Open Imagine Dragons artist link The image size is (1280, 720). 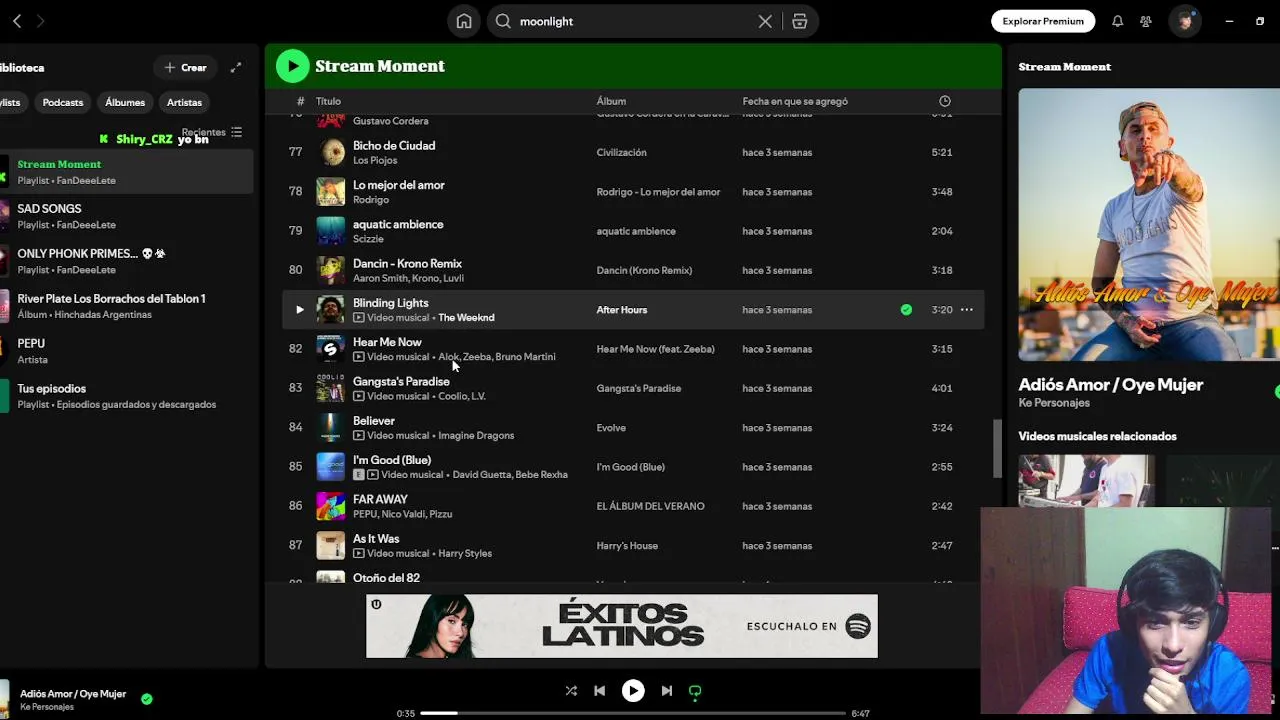476,436
